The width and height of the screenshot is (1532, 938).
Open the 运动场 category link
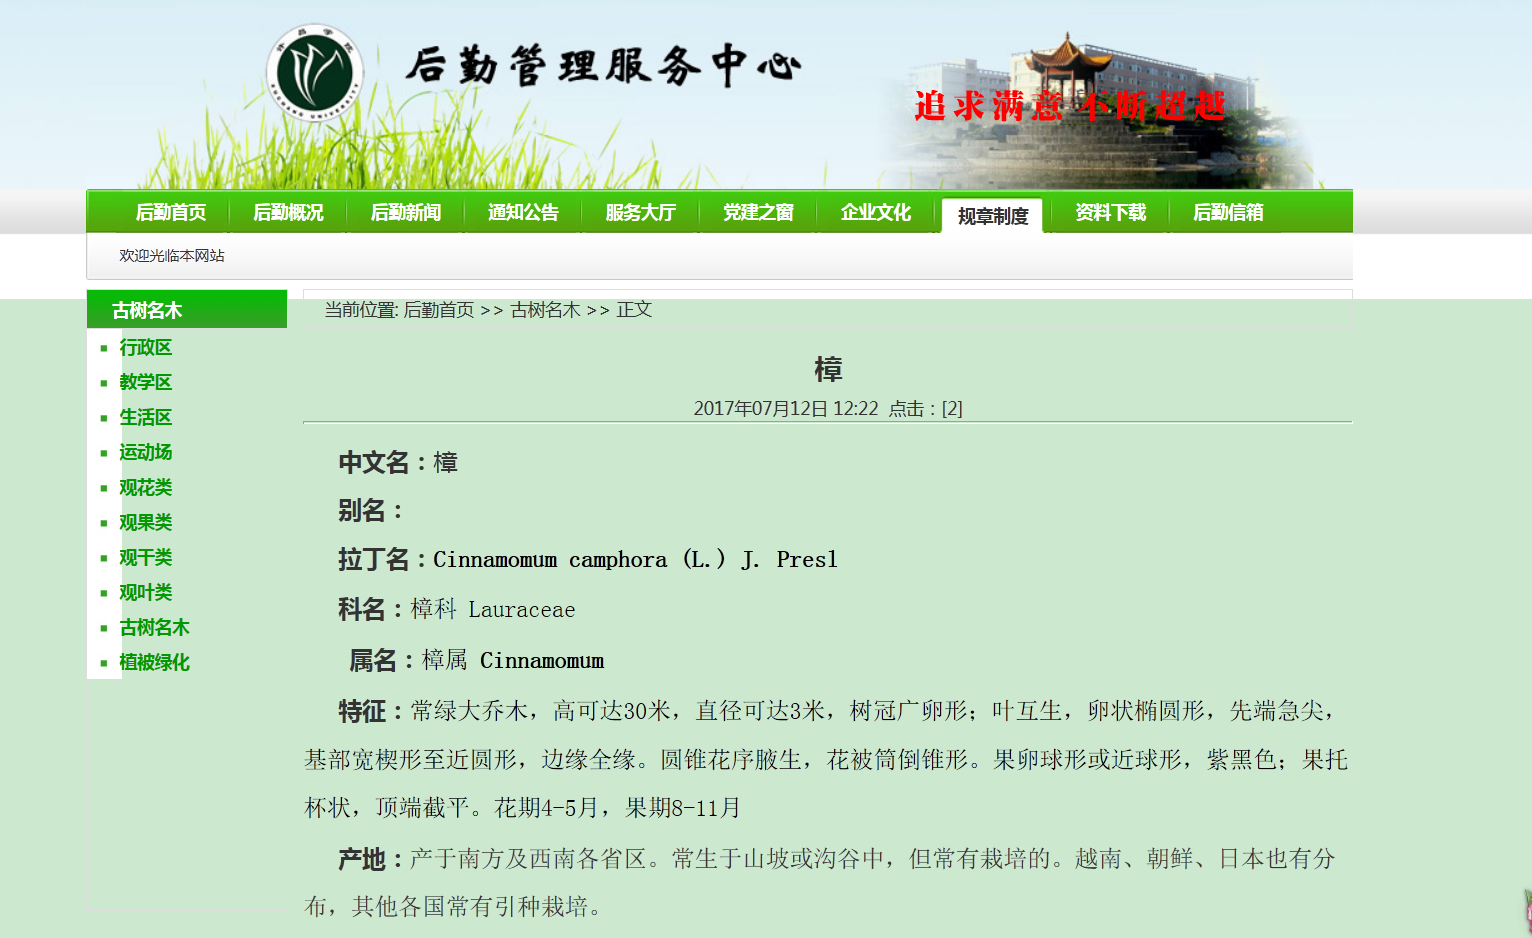pyautogui.click(x=146, y=453)
